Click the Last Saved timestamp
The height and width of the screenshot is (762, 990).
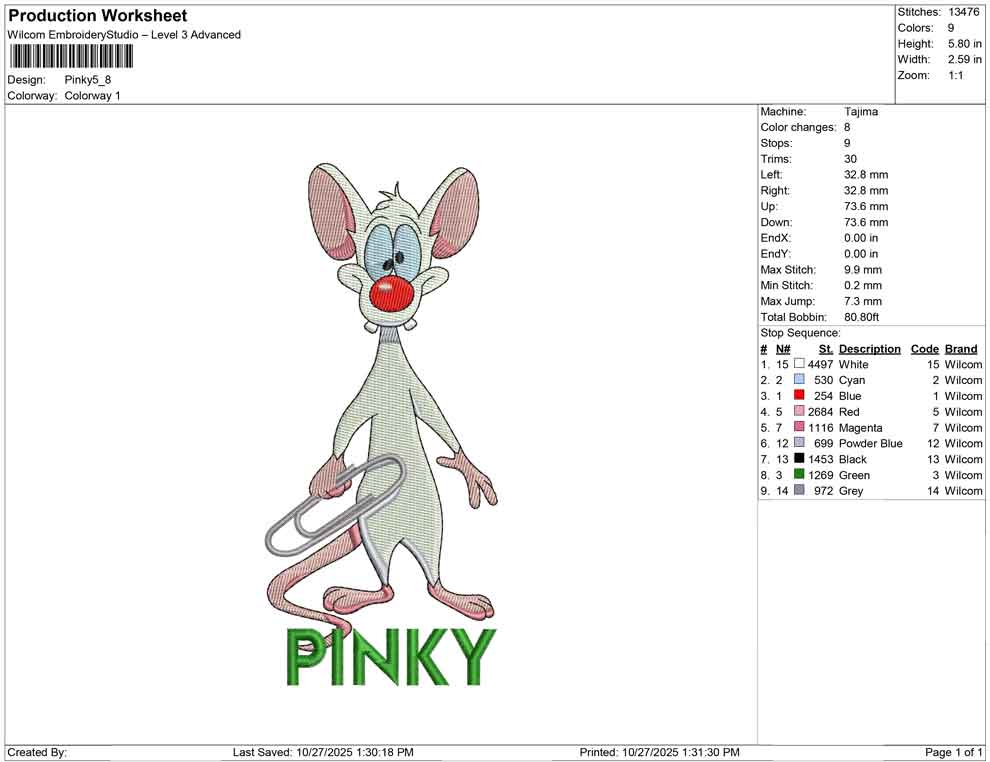coord(323,752)
